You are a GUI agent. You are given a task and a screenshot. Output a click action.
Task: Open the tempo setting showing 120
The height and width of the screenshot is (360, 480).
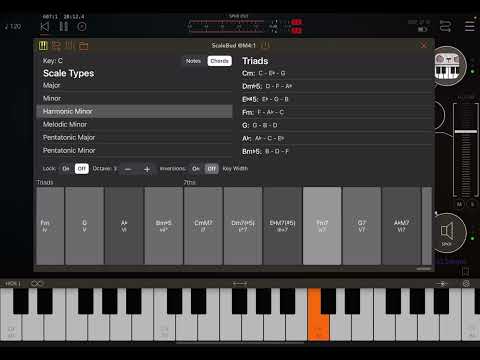(13, 27)
